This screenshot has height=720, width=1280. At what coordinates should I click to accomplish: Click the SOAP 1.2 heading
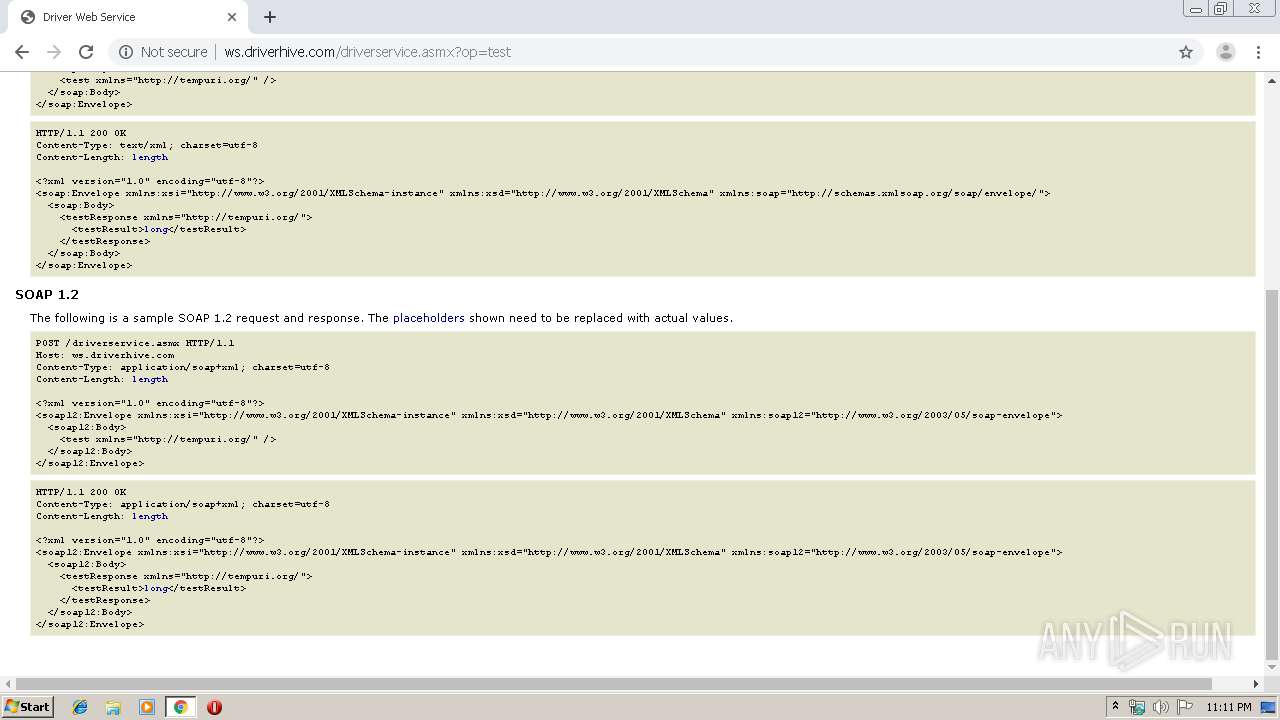click(47, 295)
